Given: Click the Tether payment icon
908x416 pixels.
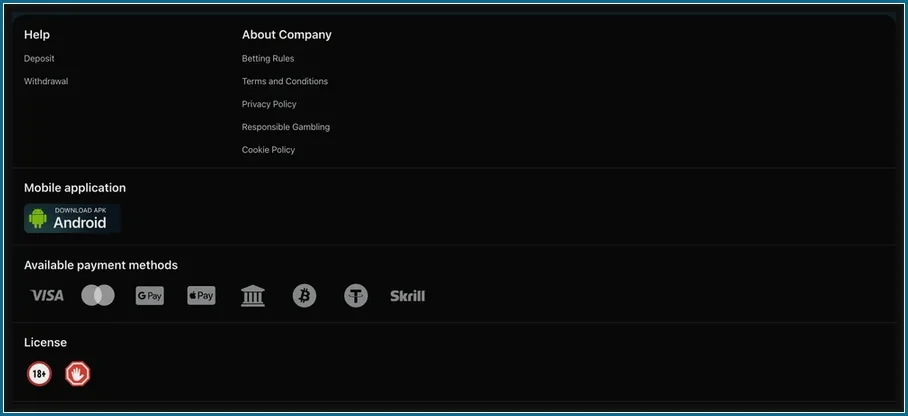Looking at the screenshot, I should click(356, 295).
